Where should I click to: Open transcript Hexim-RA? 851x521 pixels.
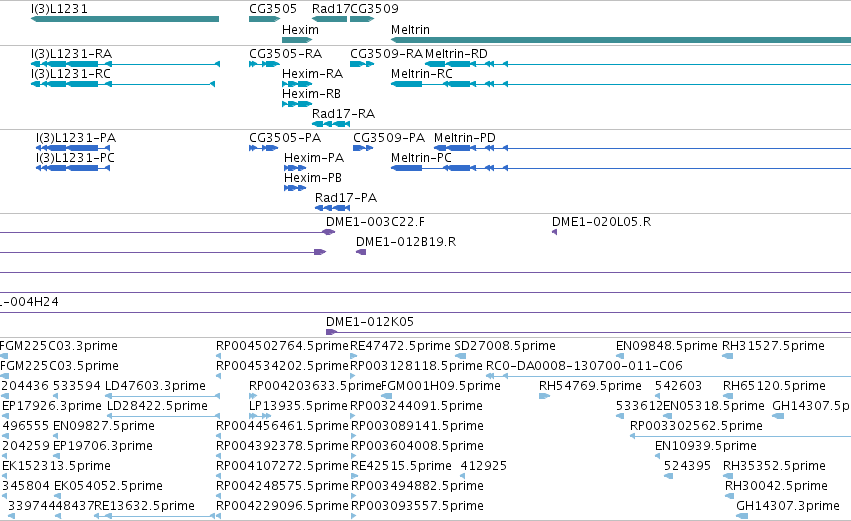click(313, 74)
